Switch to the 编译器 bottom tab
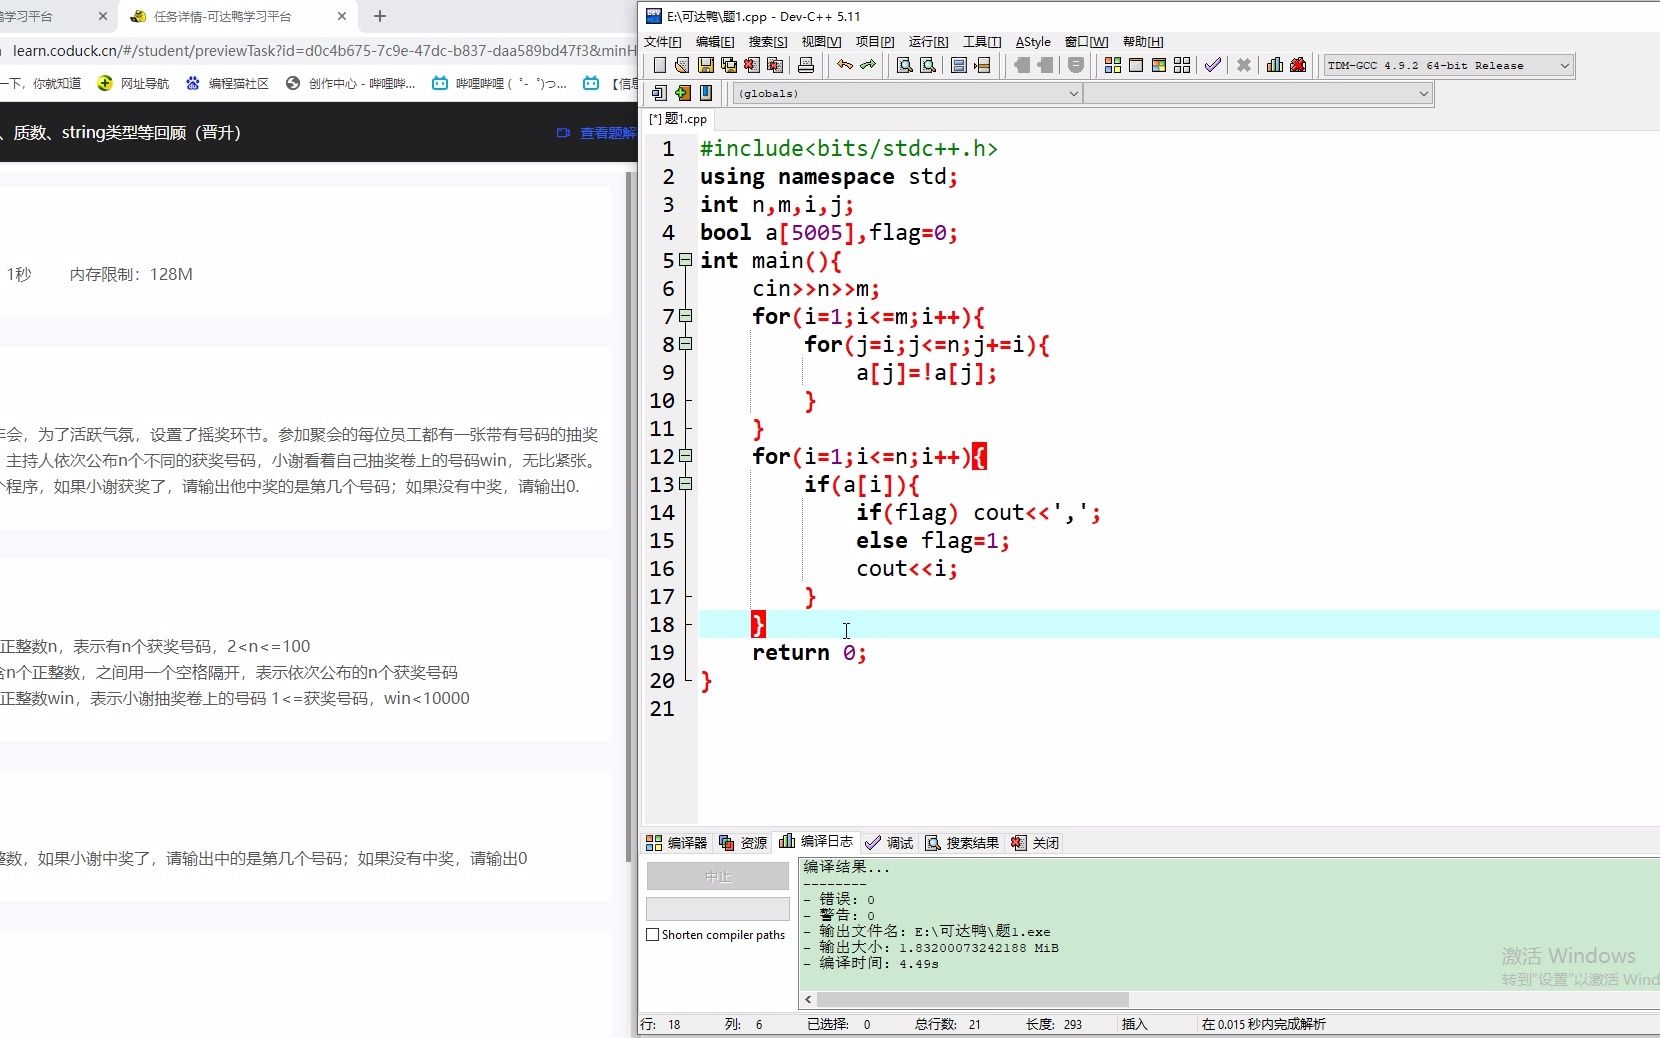 (677, 843)
